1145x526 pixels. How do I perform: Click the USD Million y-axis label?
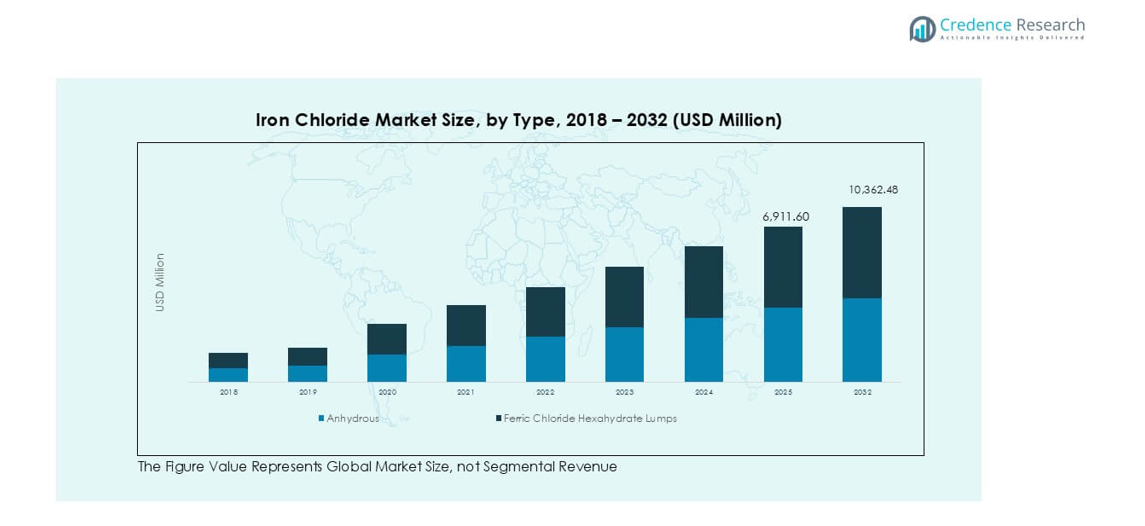coord(160,282)
